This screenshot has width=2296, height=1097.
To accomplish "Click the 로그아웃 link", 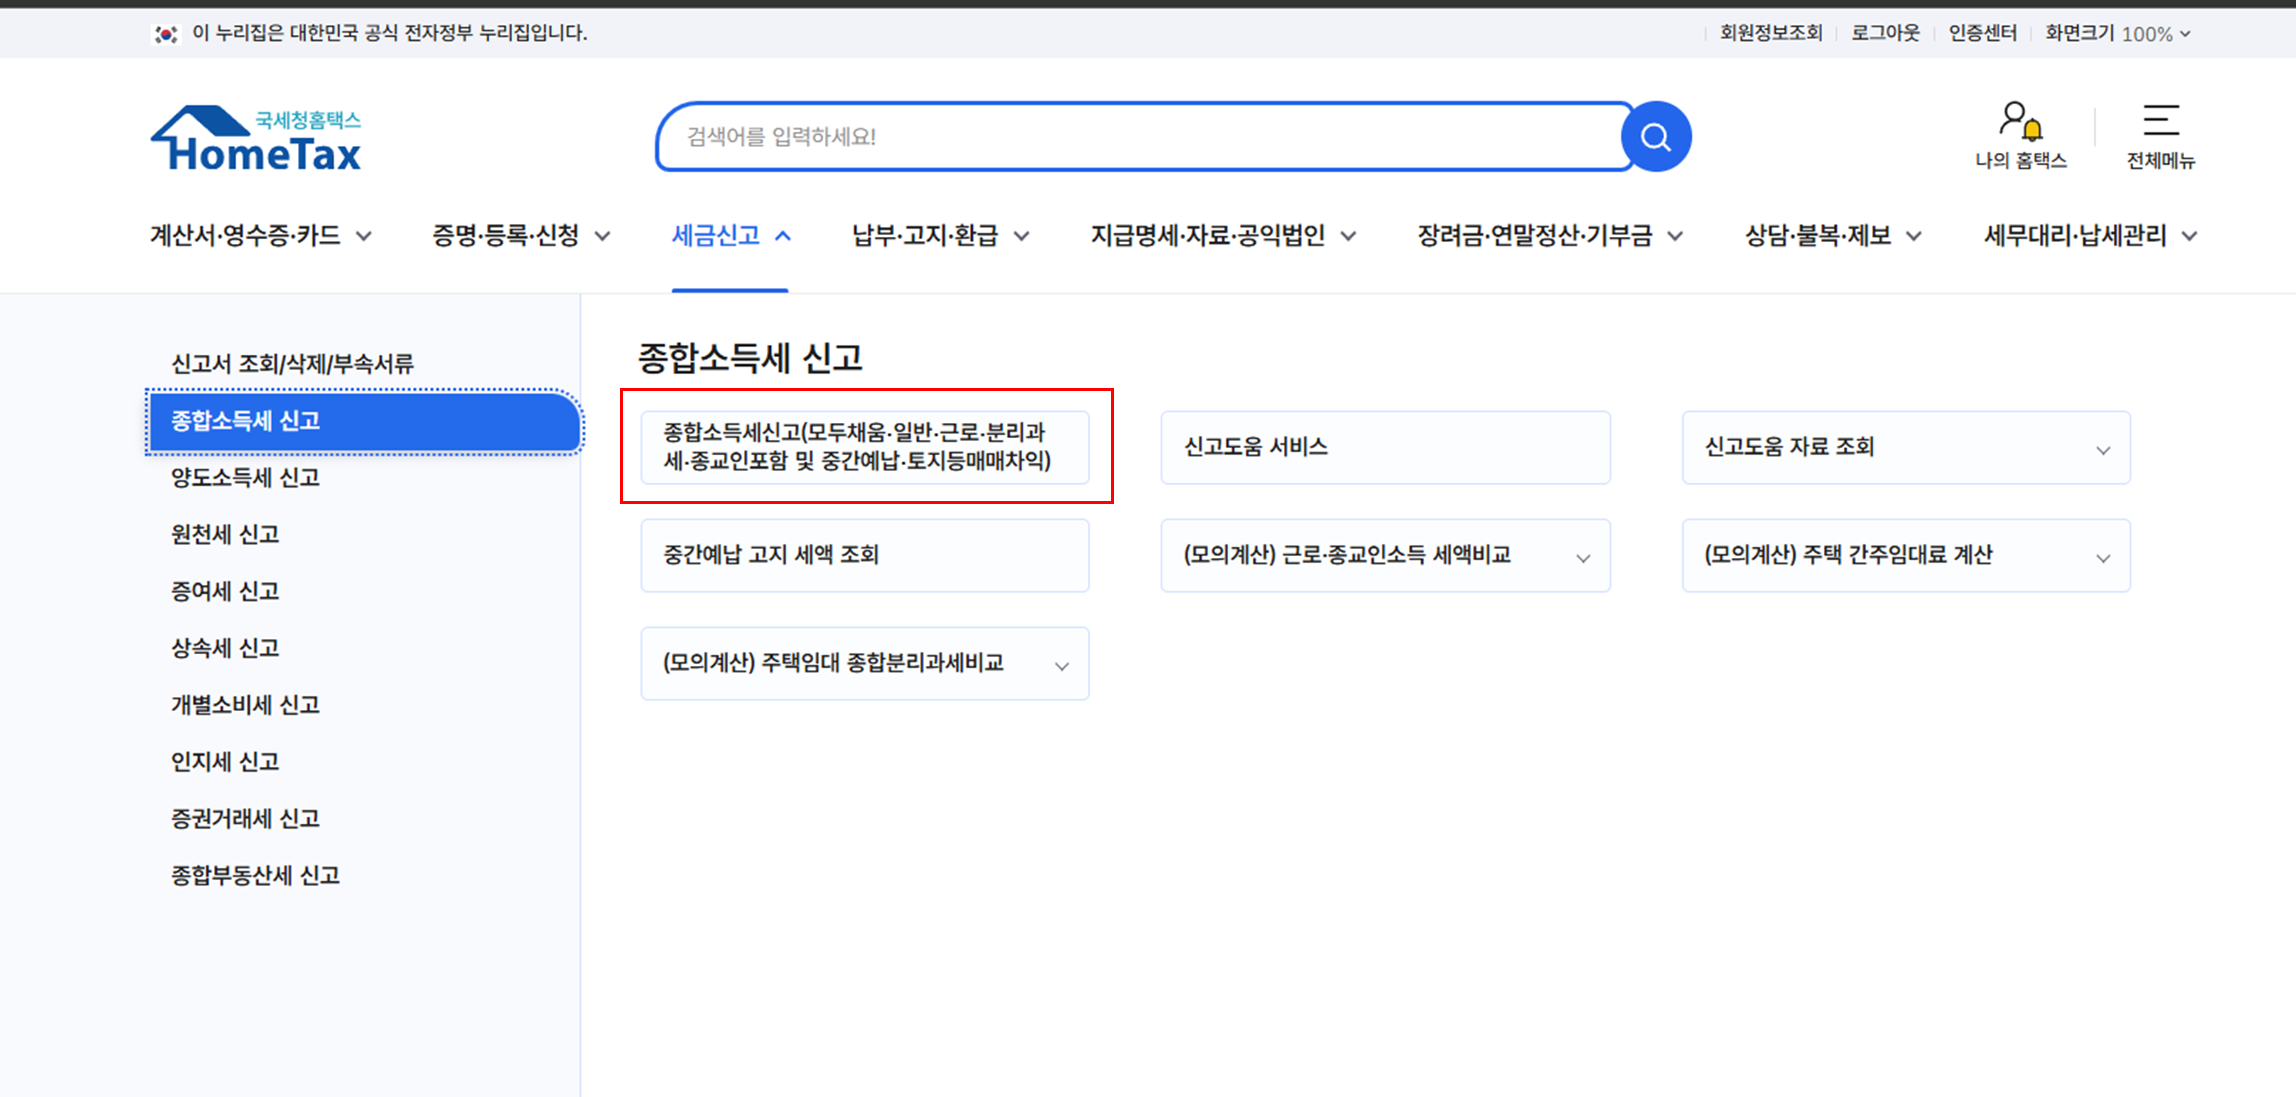I will coord(1885,33).
